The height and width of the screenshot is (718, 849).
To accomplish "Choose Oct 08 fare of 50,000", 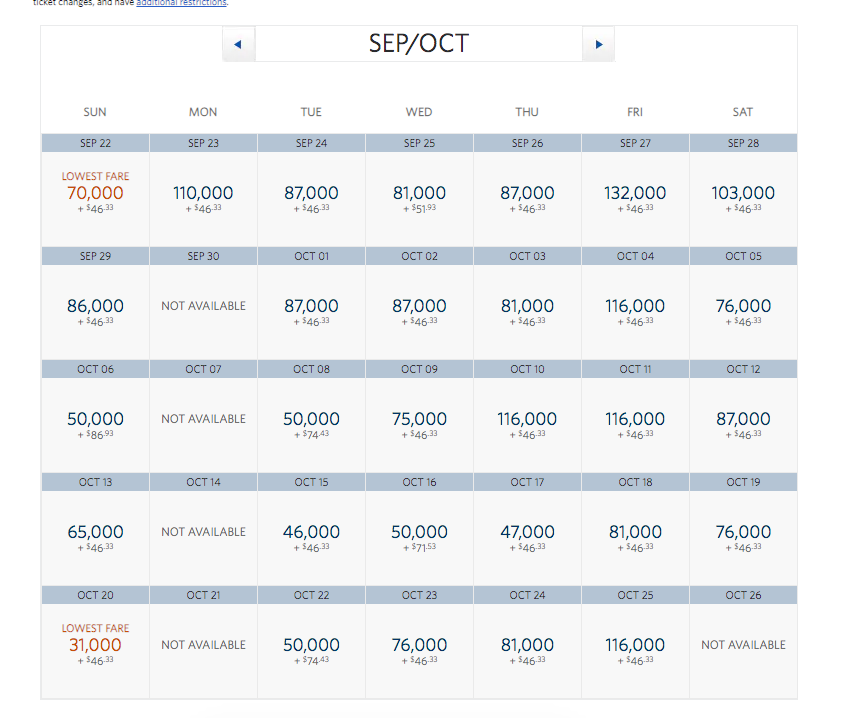I will pos(311,419).
